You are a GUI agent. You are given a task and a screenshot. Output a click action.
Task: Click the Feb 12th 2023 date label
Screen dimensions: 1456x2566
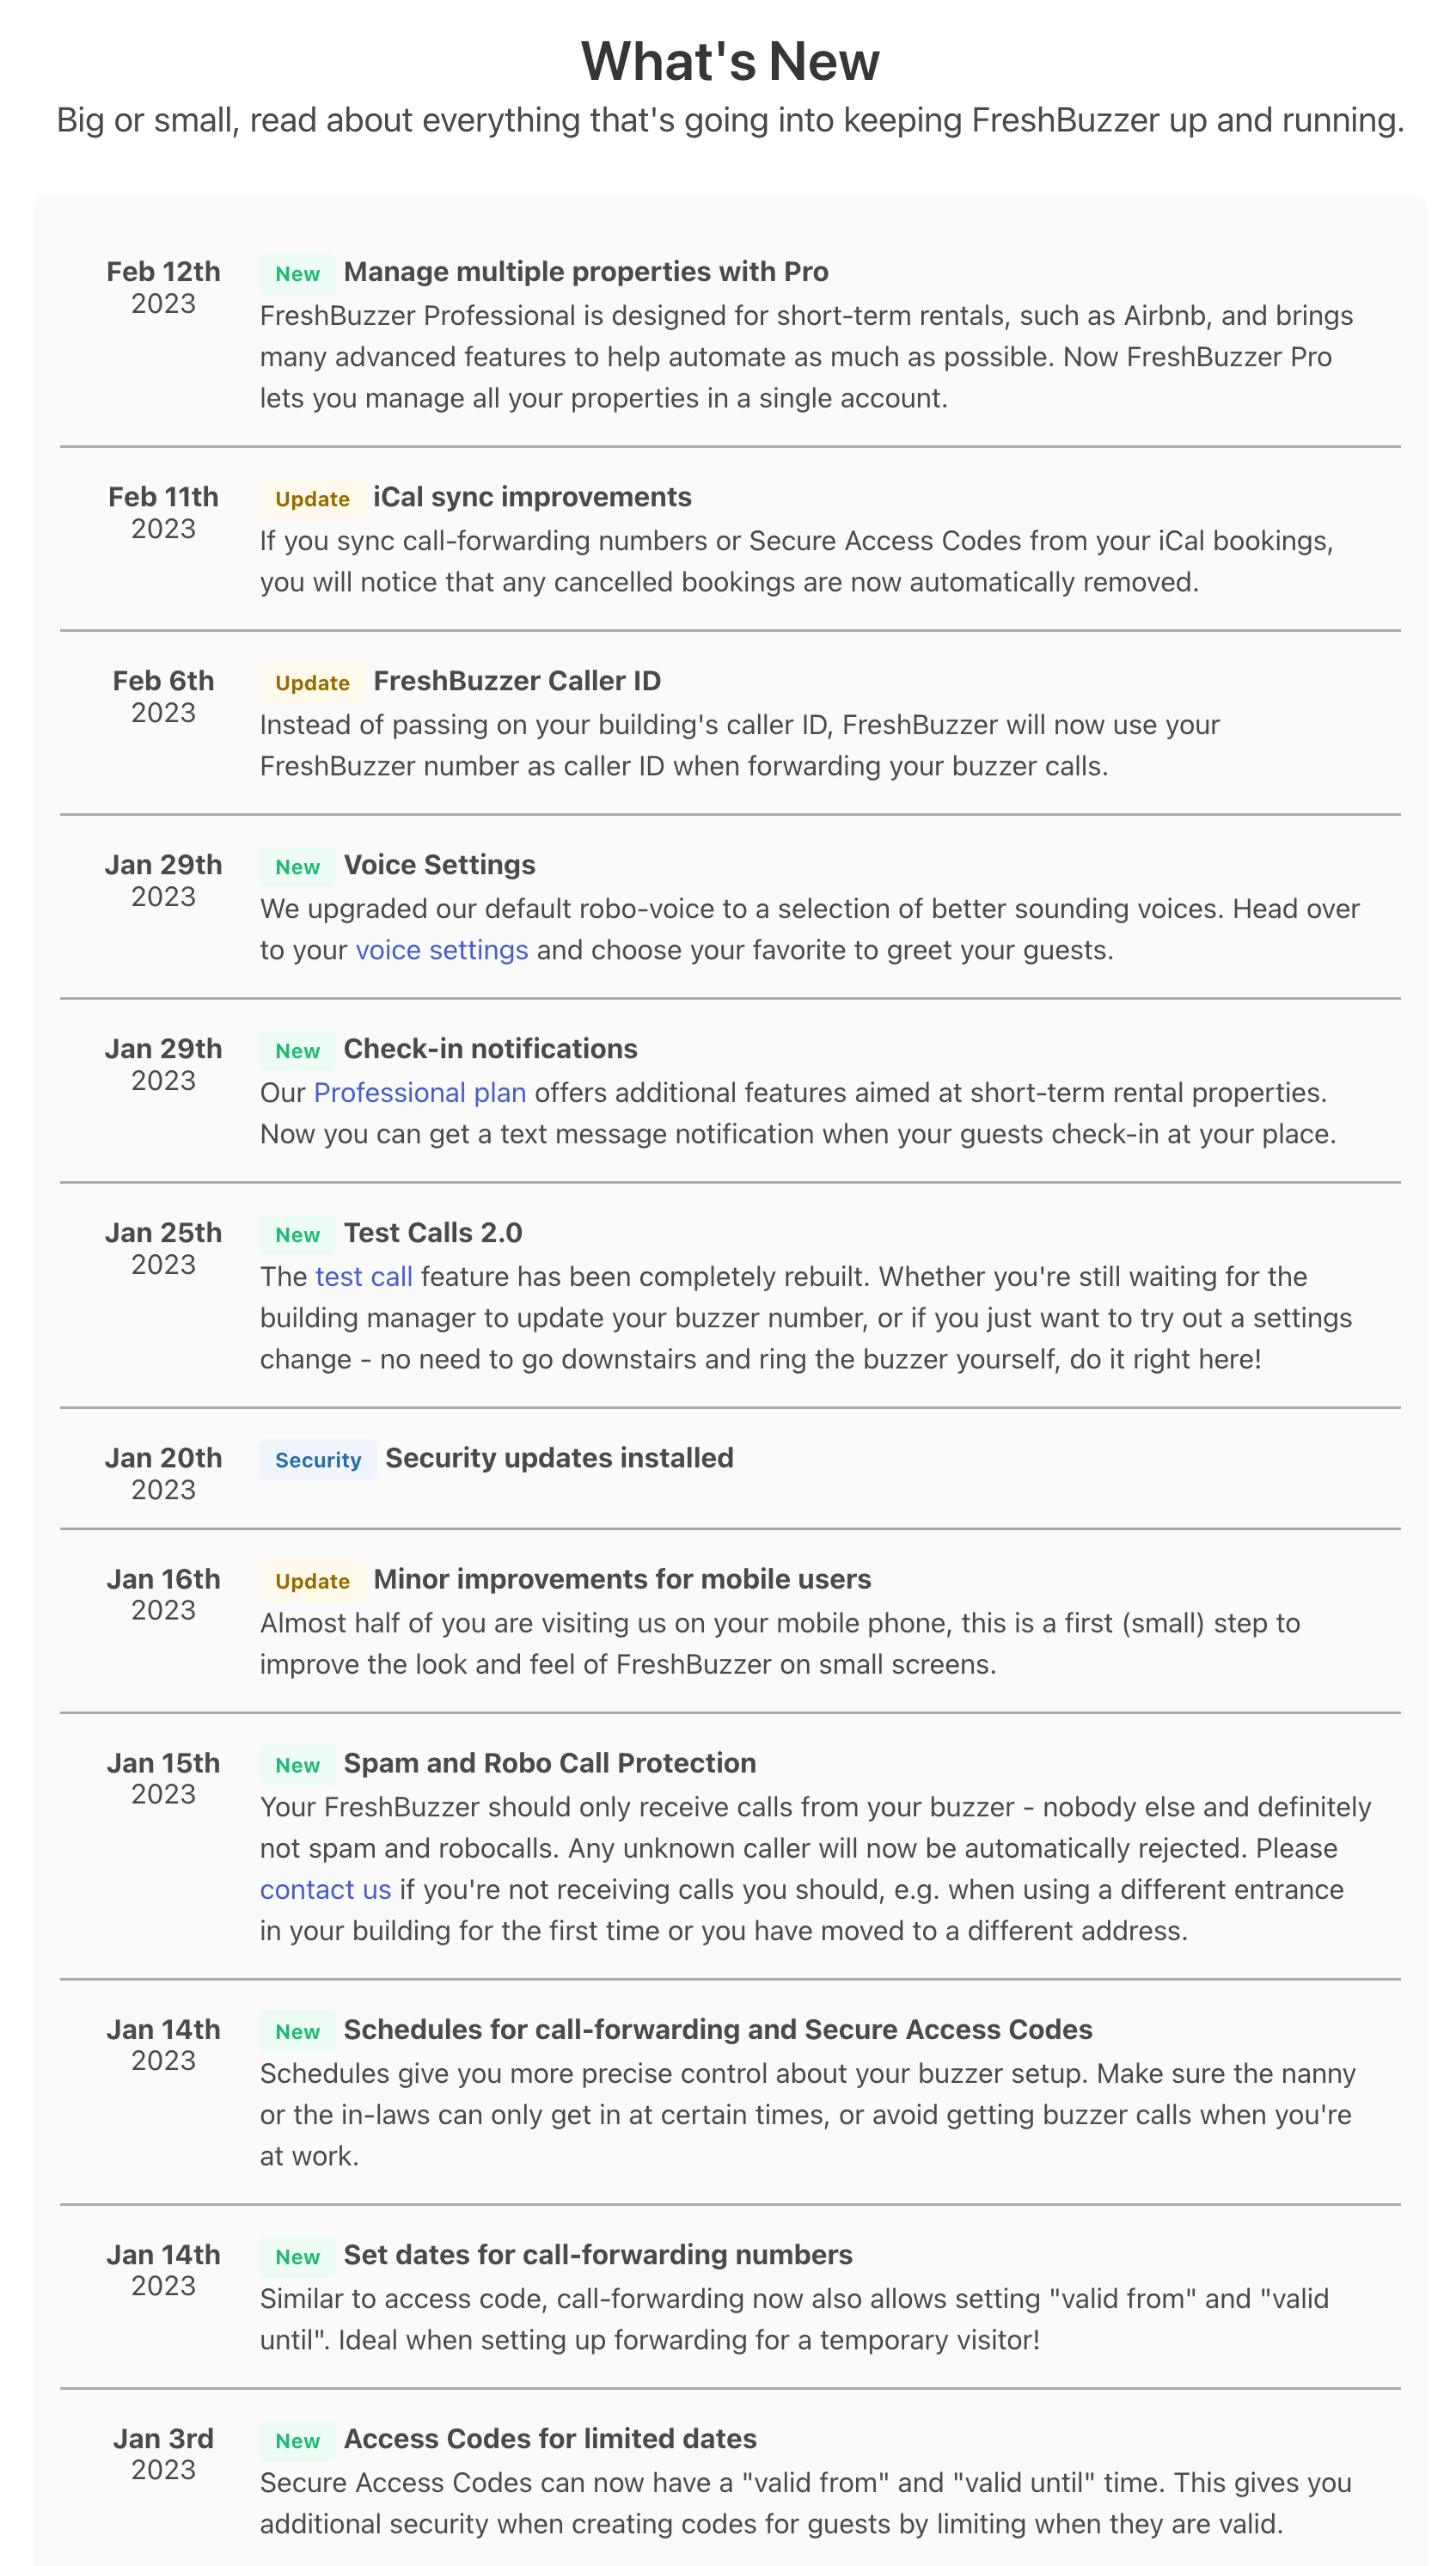click(x=163, y=287)
